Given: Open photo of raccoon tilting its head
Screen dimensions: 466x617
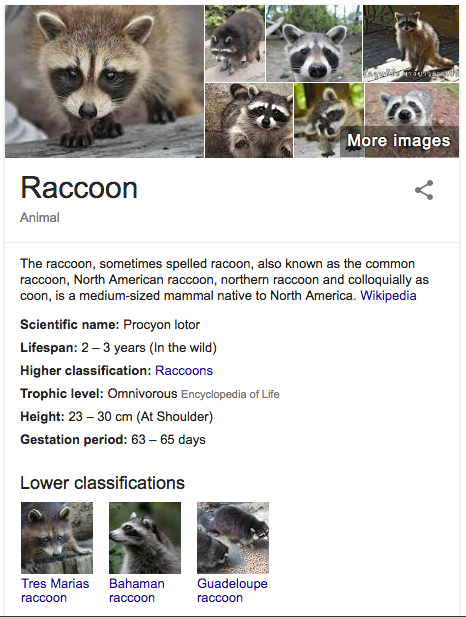Looking at the screenshot, I should pyautogui.click(x=329, y=120).
